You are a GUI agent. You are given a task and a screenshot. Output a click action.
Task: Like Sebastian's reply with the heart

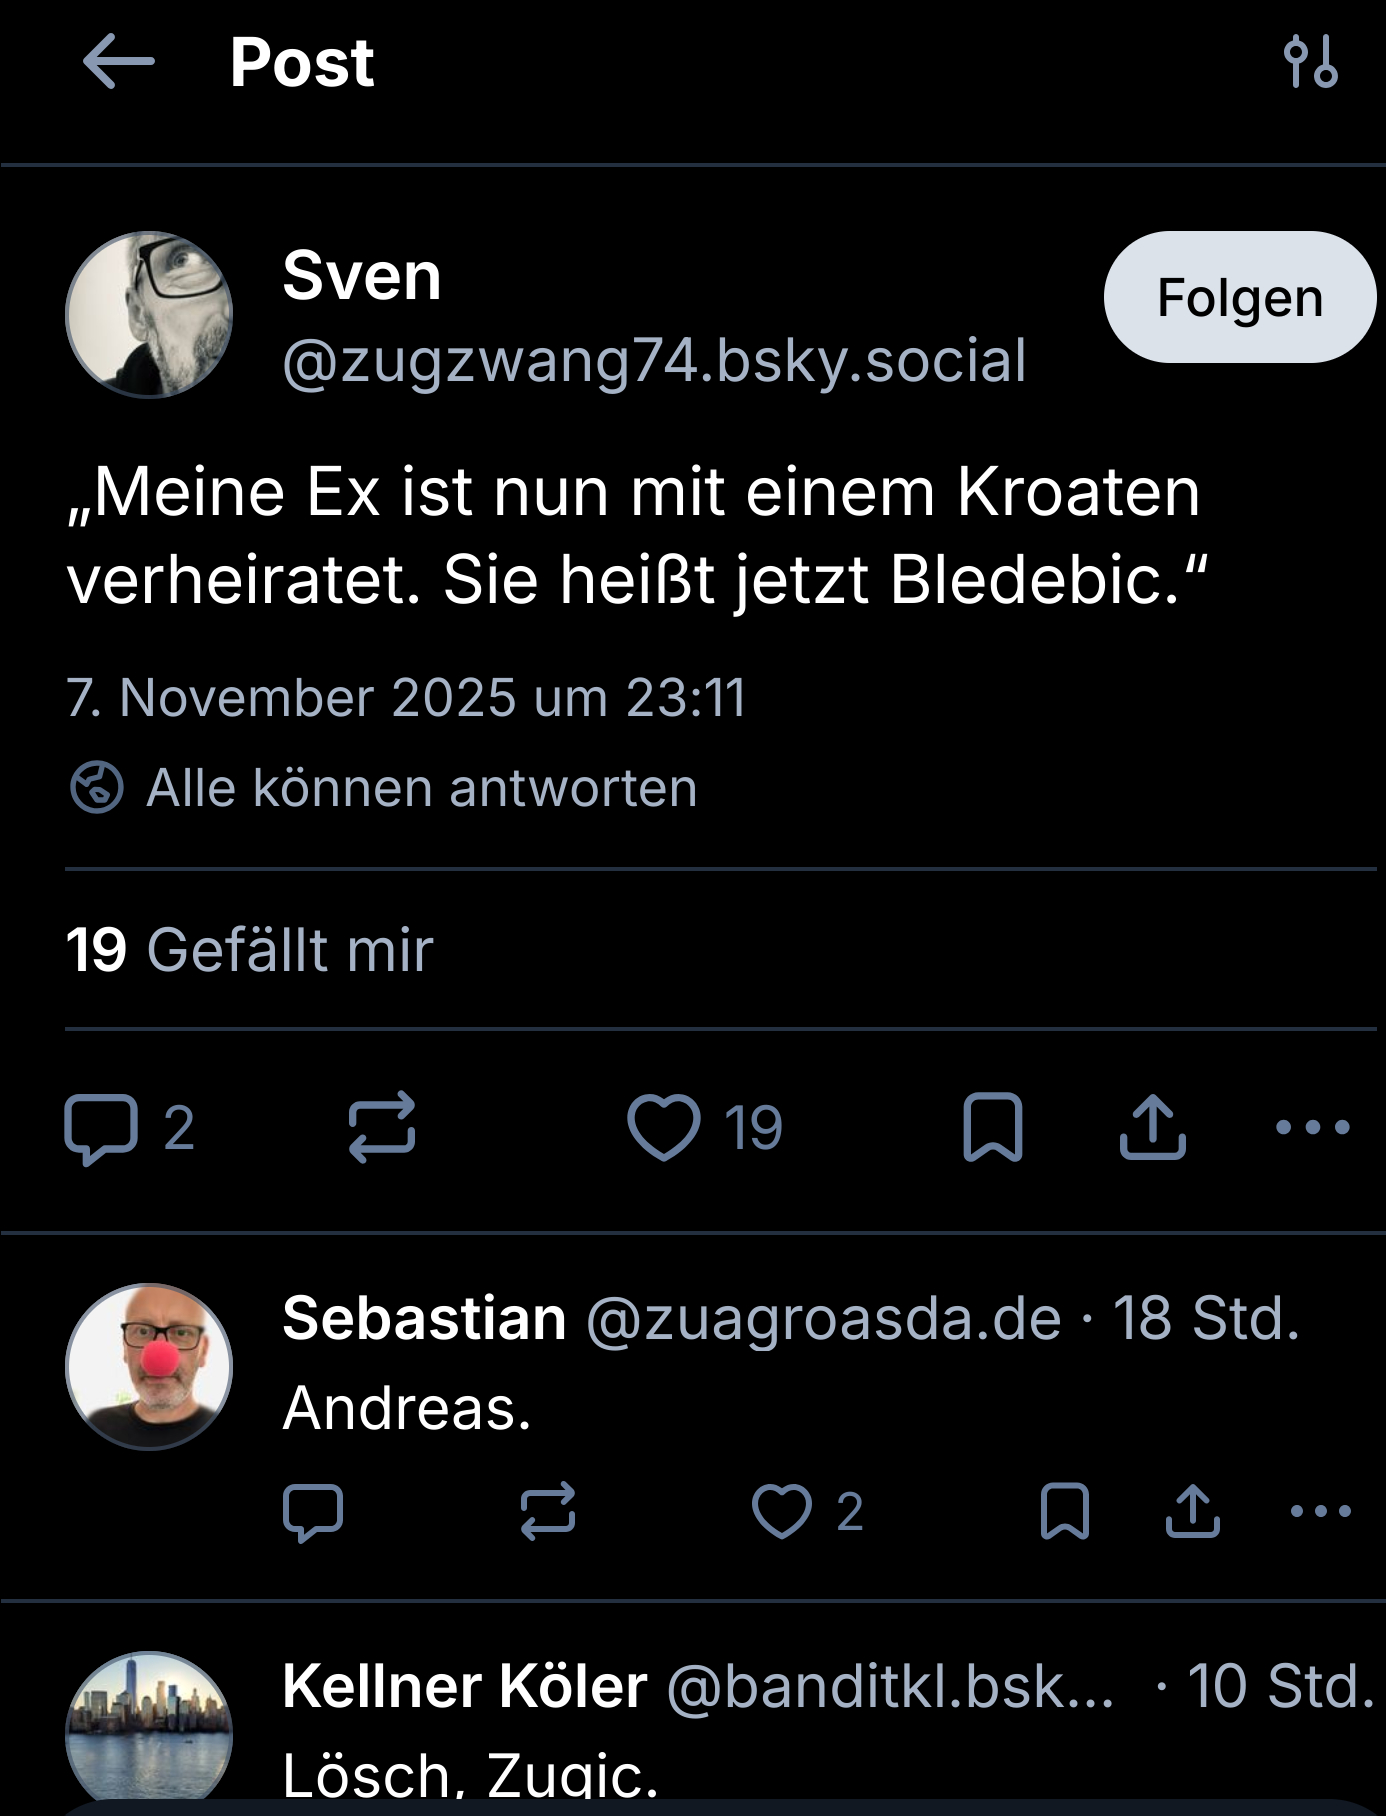click(x=781, y=1511)
